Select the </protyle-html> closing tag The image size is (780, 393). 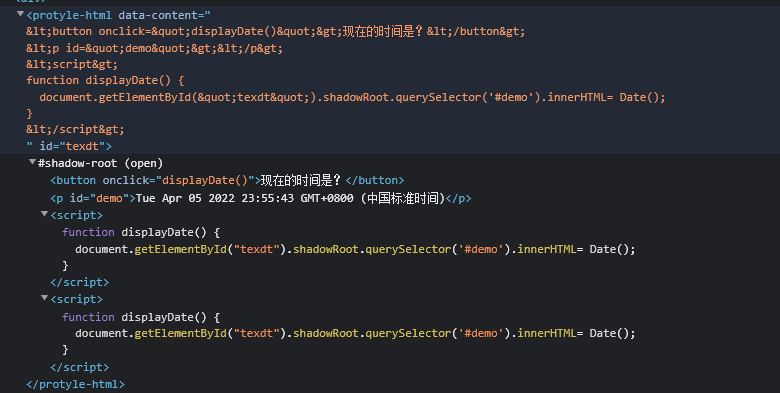point(76,384)
